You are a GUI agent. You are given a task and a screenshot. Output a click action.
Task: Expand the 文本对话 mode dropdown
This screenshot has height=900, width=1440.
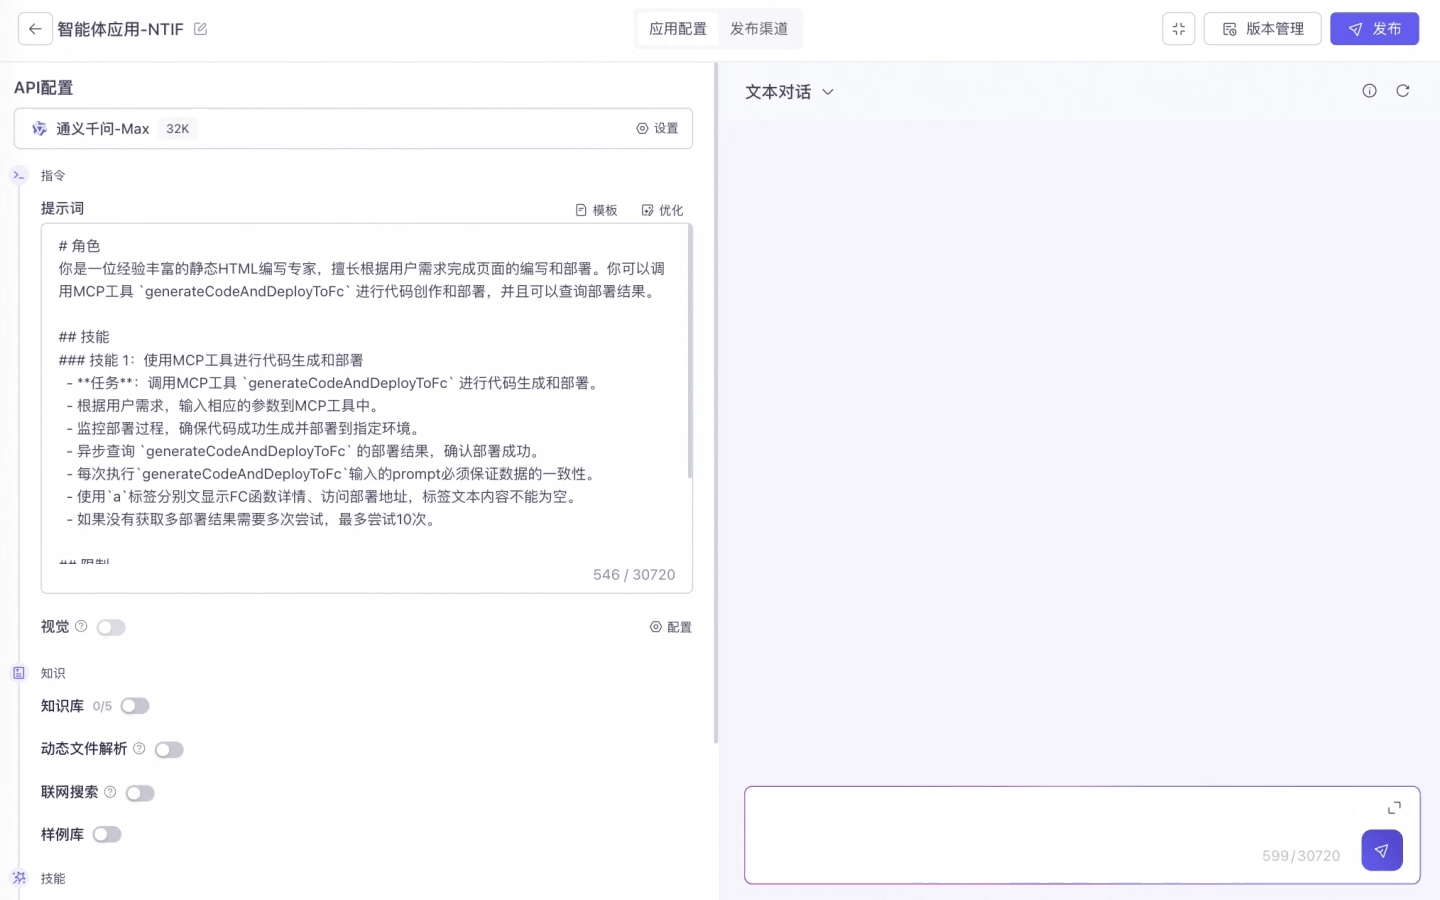pos(790,92)
